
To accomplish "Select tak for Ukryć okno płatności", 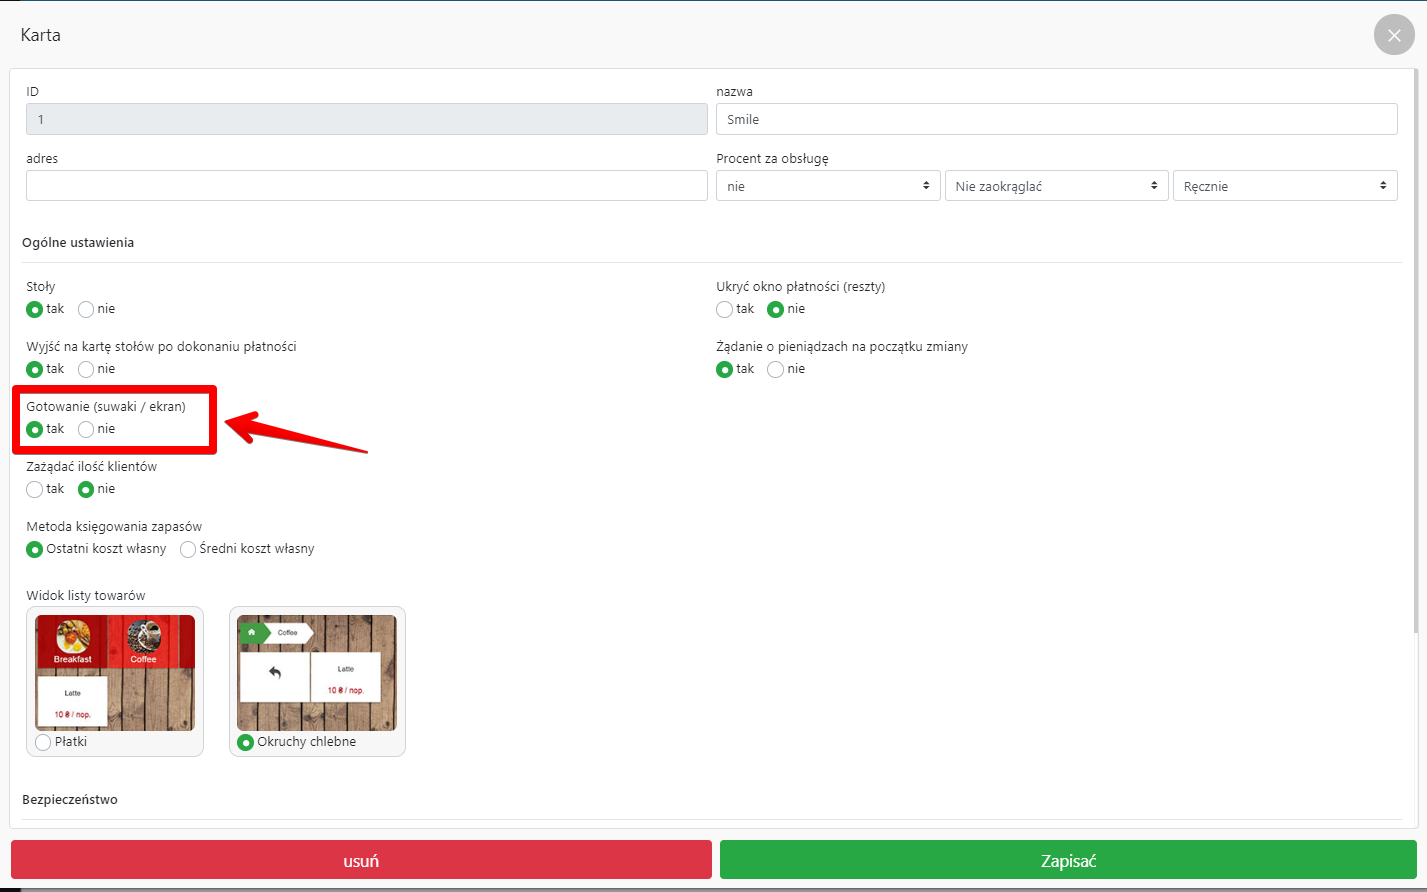I will click(x=725, y=309).
